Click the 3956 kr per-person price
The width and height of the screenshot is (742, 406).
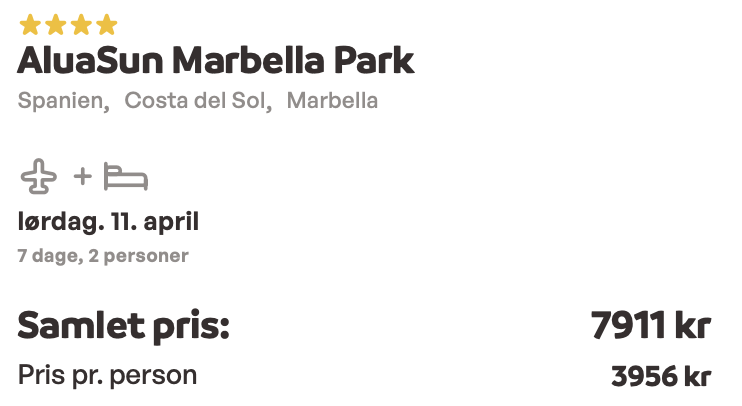pos(661,377)
